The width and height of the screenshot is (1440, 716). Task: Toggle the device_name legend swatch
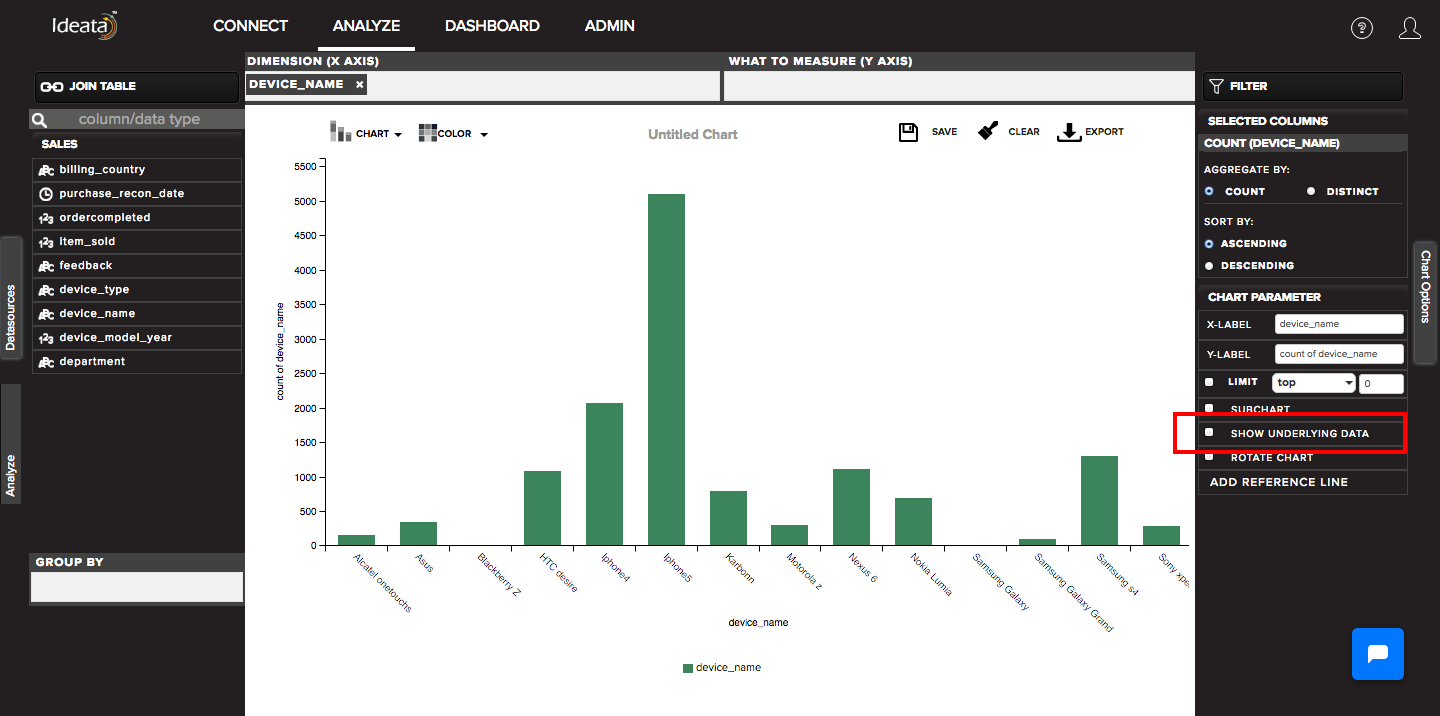tap(688, 668)
